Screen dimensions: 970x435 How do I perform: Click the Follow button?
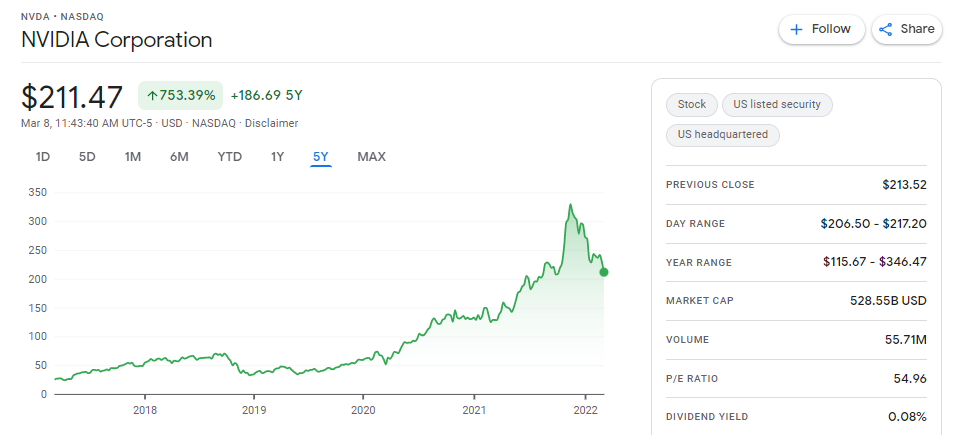click(822, 29)
